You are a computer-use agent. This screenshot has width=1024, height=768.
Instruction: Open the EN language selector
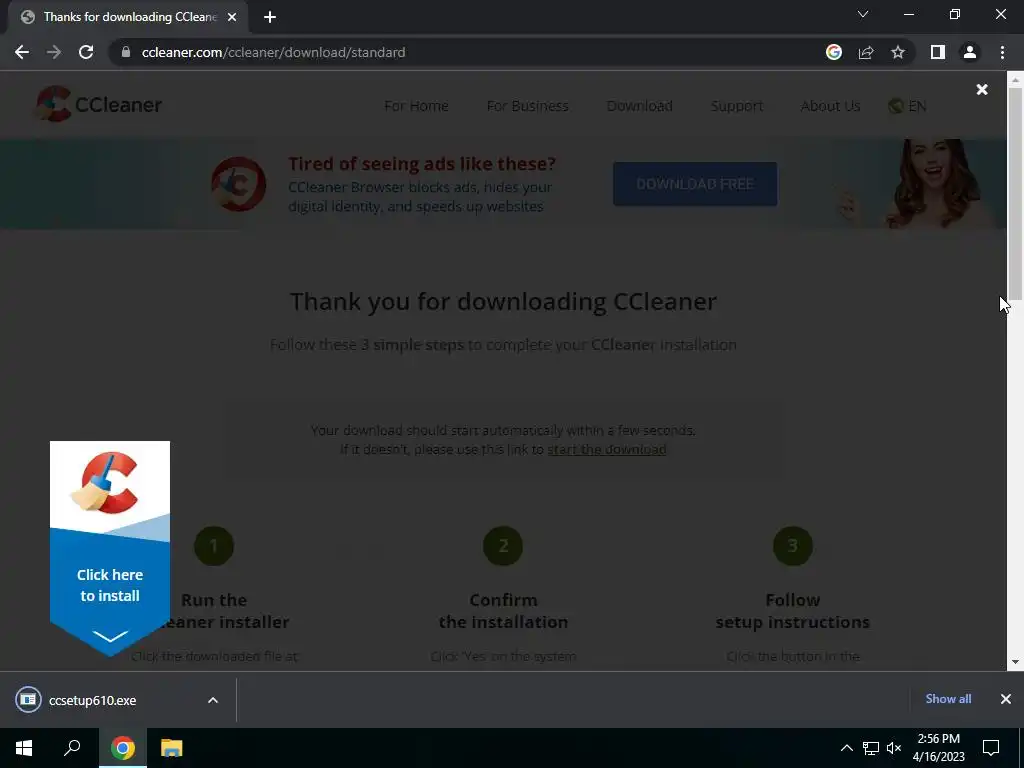(x=908, y=106)
